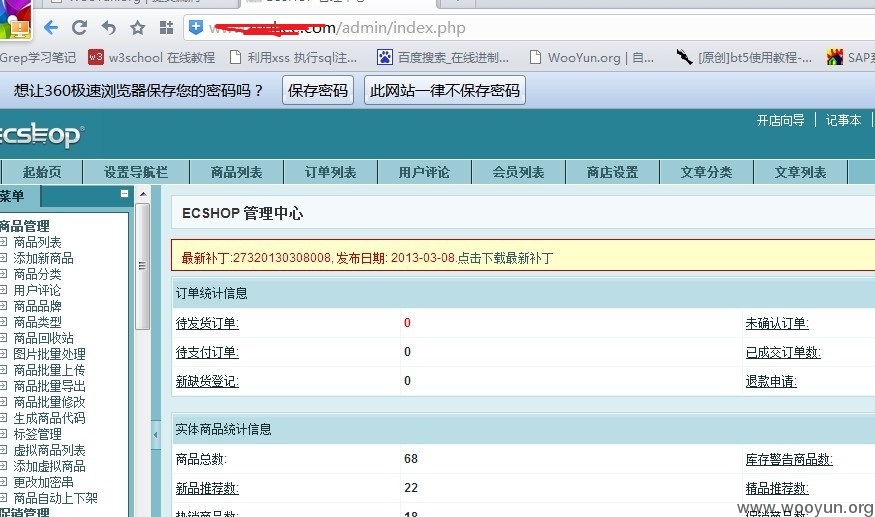Open 用户评论 in sidebar menu
The image size is (875, 517).
pos(37,290)
